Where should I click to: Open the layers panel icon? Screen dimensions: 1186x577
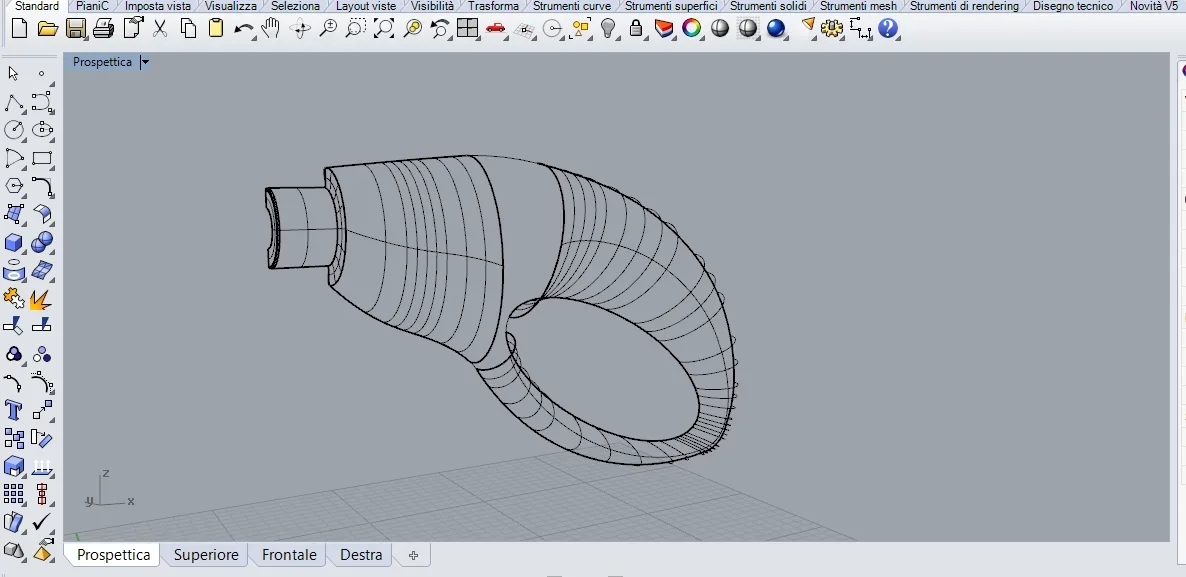click(x=663, y=29)
